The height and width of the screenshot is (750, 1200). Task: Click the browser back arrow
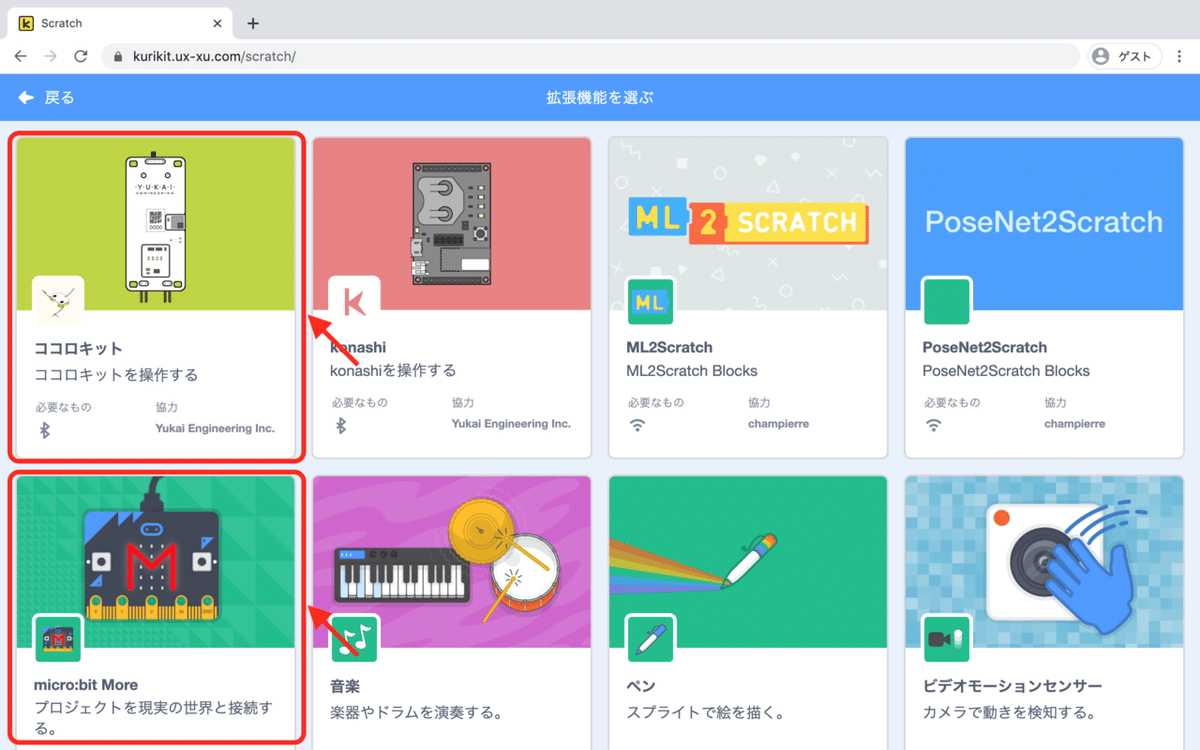click(20, 57)
